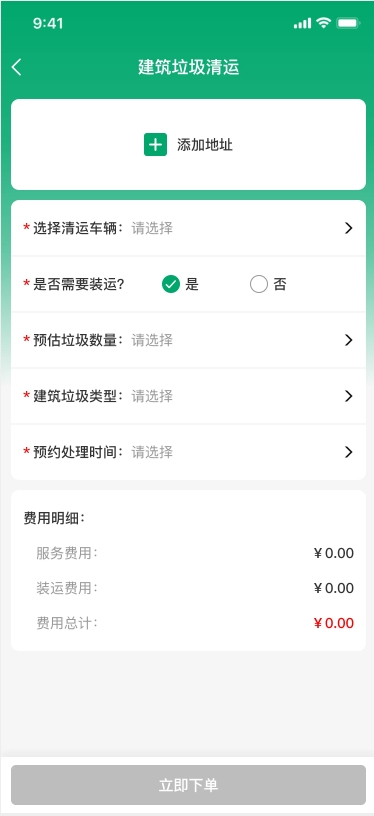
Task: Tap the 是 label for loading
Action: [x=192, y=285]
